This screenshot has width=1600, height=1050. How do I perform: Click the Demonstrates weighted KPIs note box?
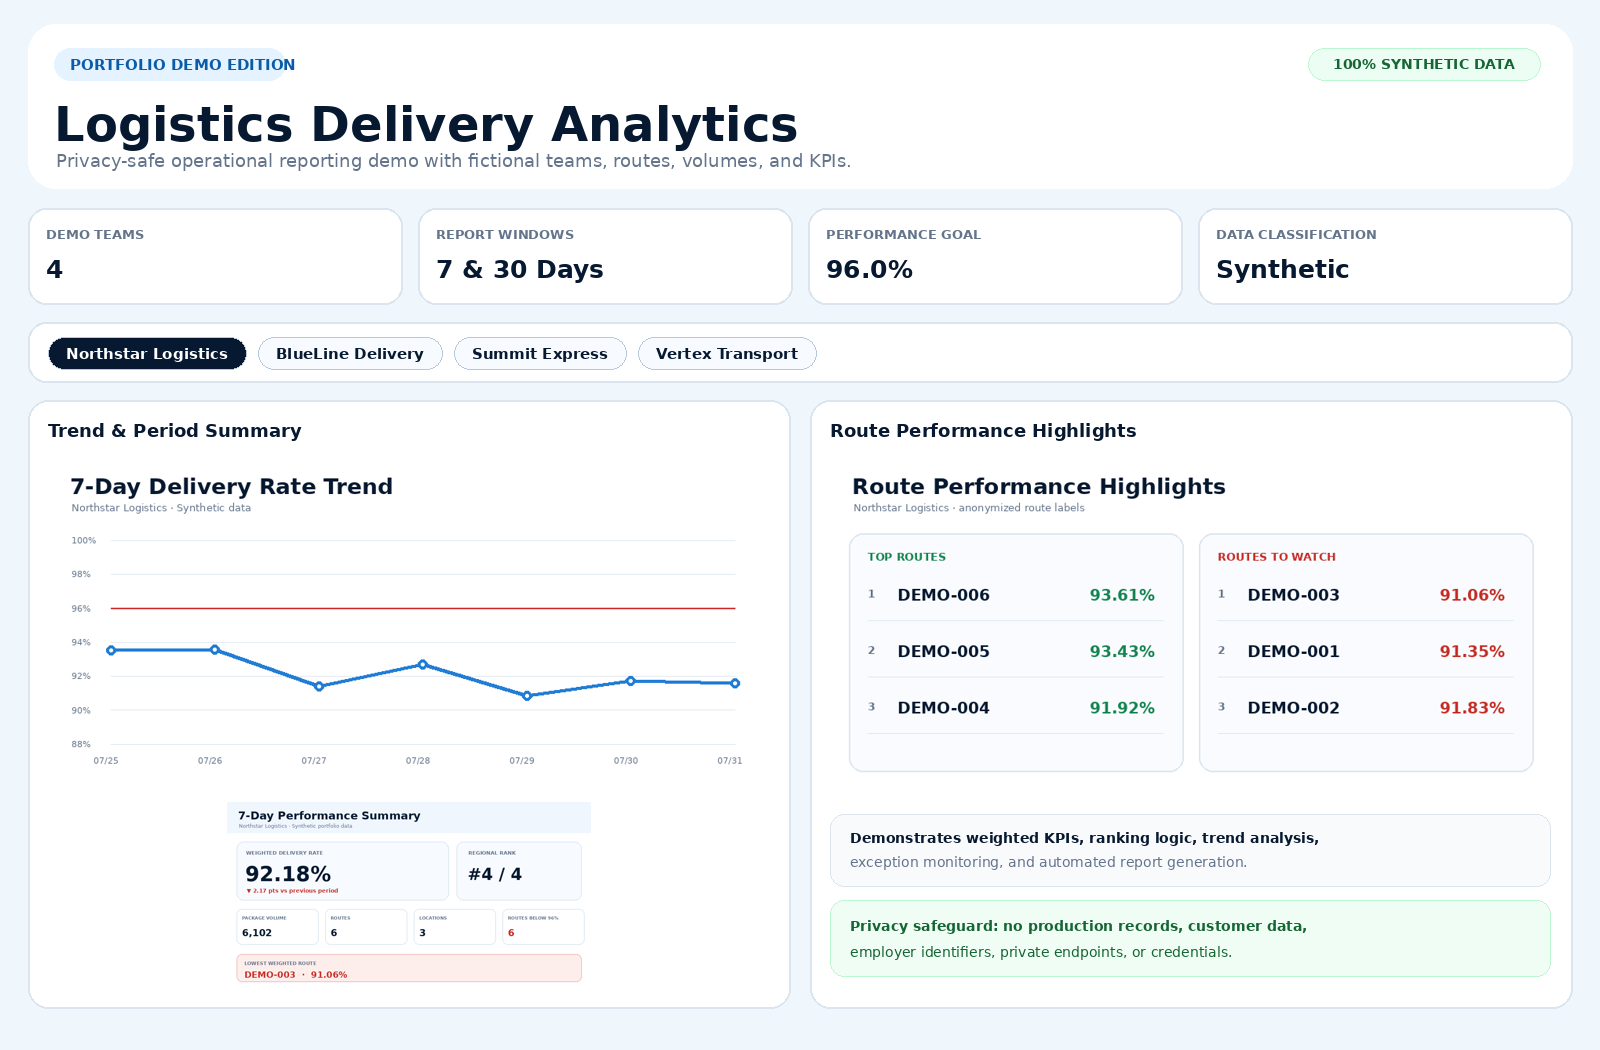(1190, 851)
